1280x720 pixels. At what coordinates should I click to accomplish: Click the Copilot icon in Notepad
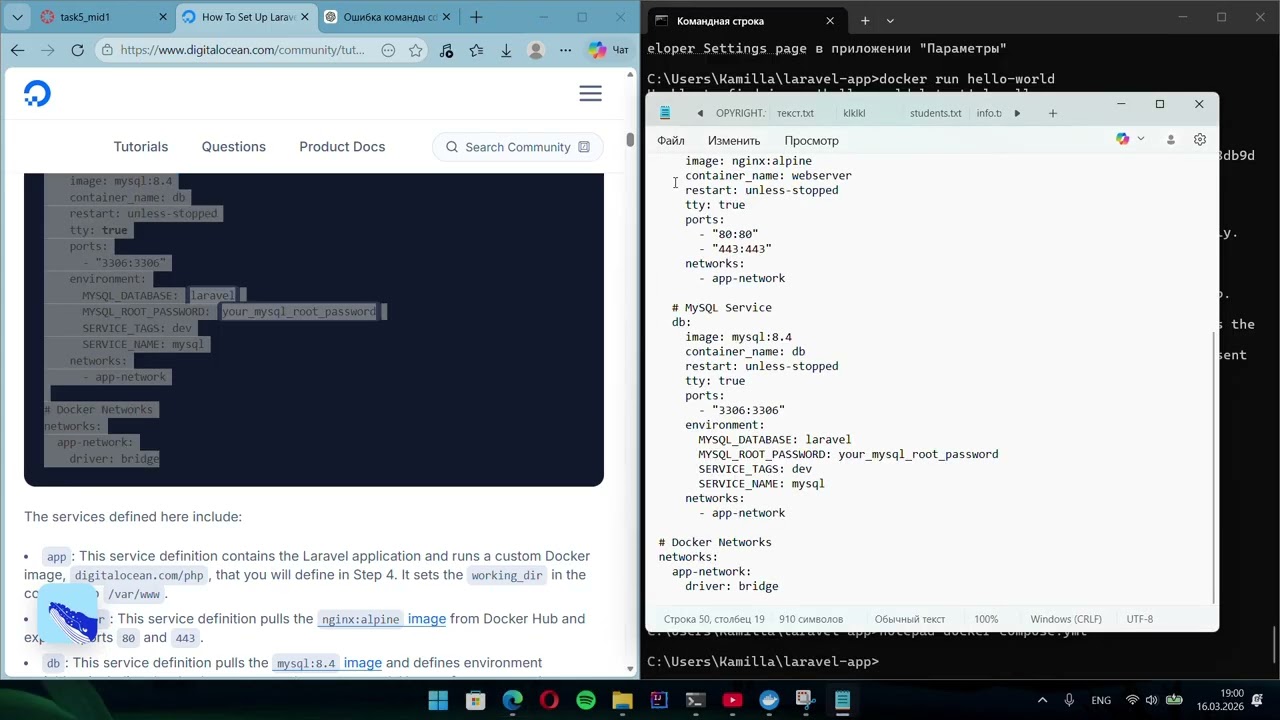tap(1123, 140)
